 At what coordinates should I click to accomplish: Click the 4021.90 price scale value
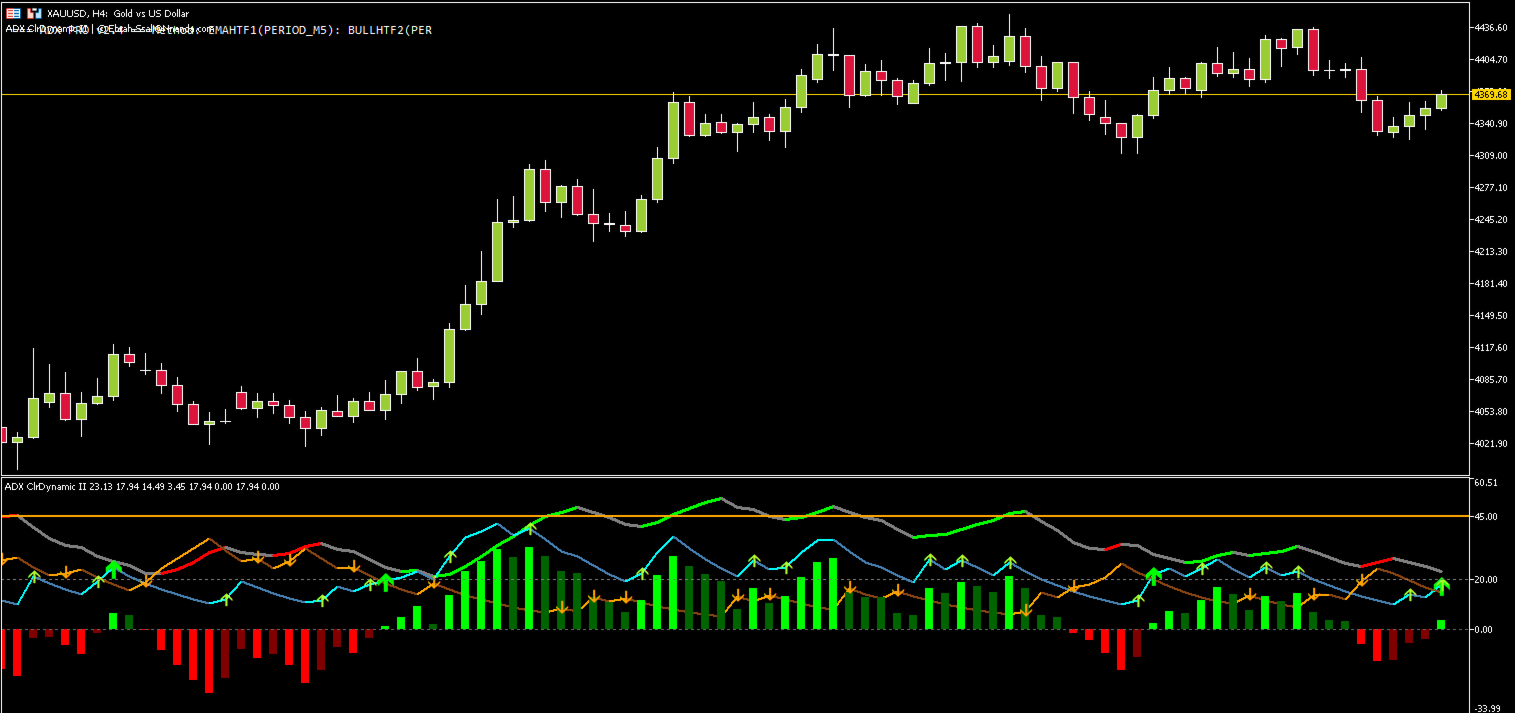pyautogui.click(x=1490, y=444)
